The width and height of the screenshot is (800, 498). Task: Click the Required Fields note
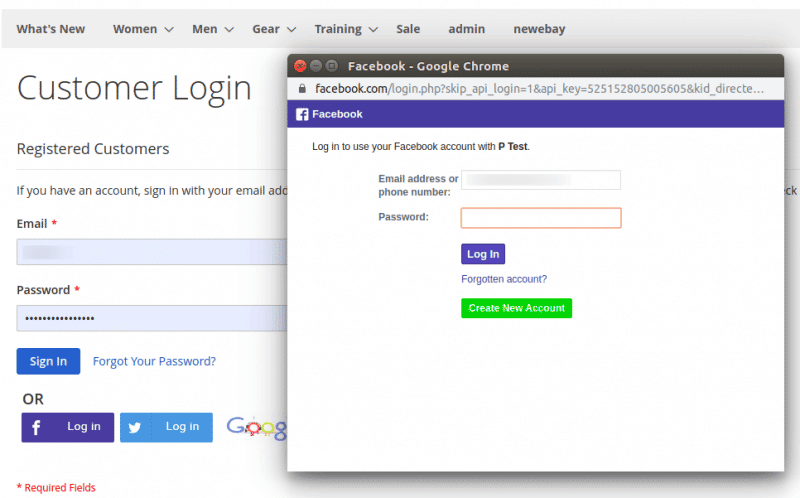[56, 487]
